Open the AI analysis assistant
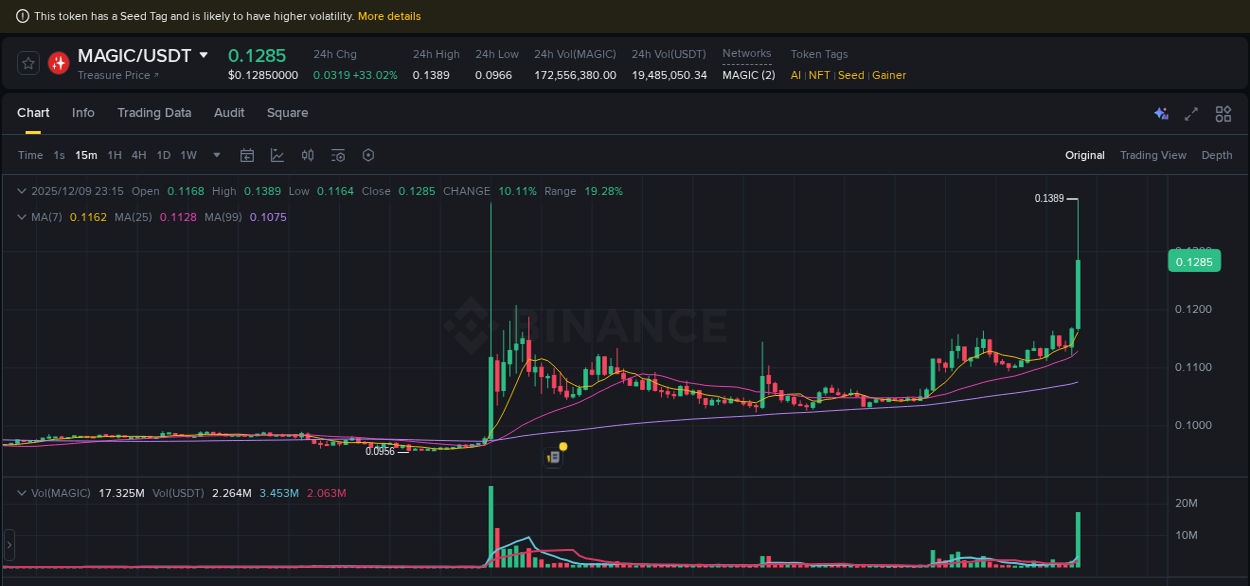Viewport: 1250px width, 586px height. pos(1160,114)
